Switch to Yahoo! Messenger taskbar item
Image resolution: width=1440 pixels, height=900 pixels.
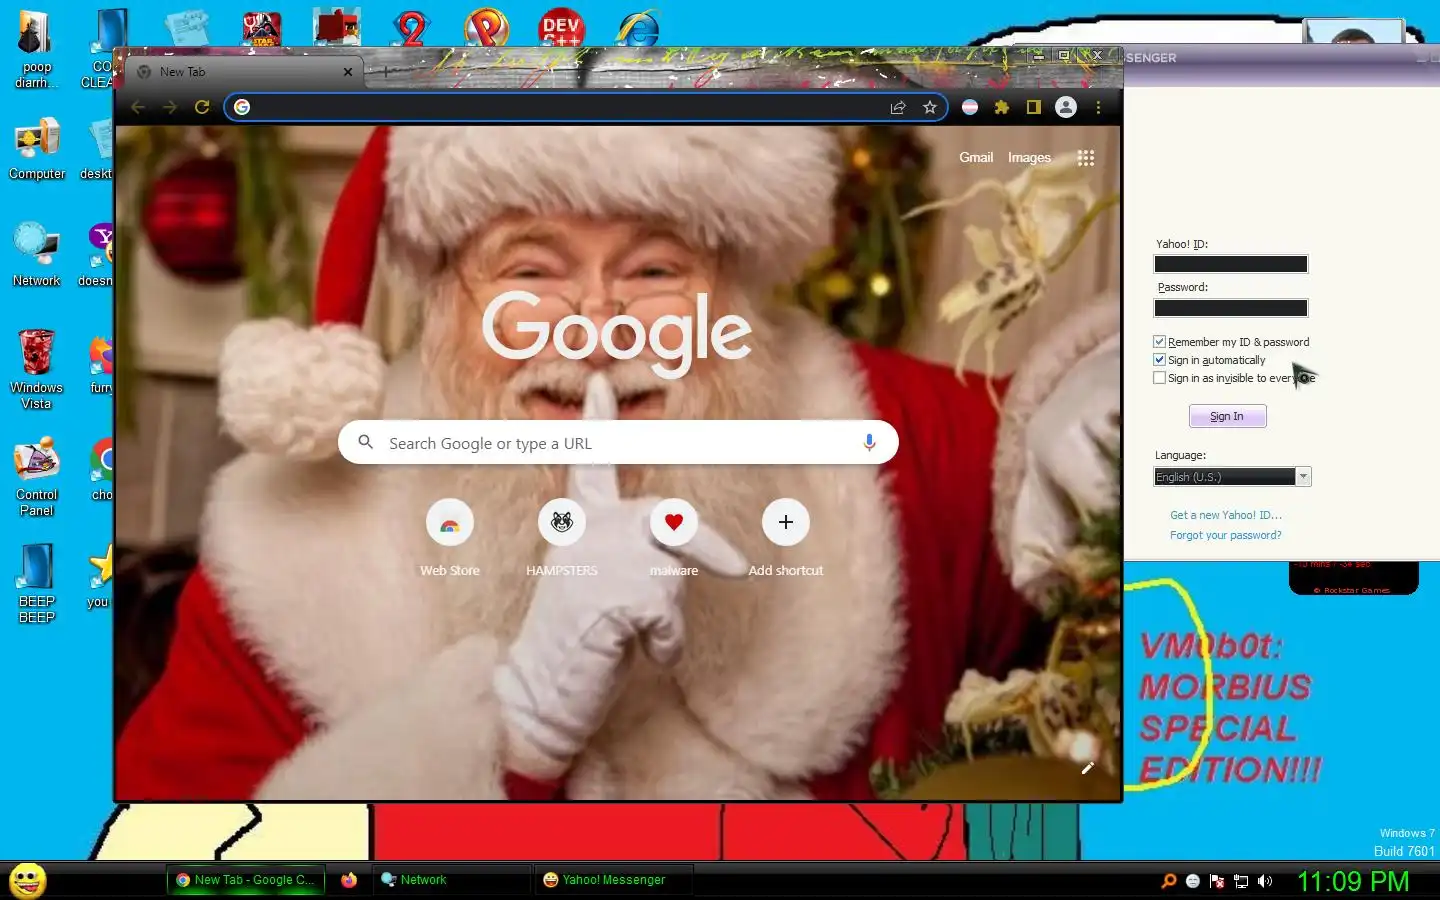click(x=612, y=880)
